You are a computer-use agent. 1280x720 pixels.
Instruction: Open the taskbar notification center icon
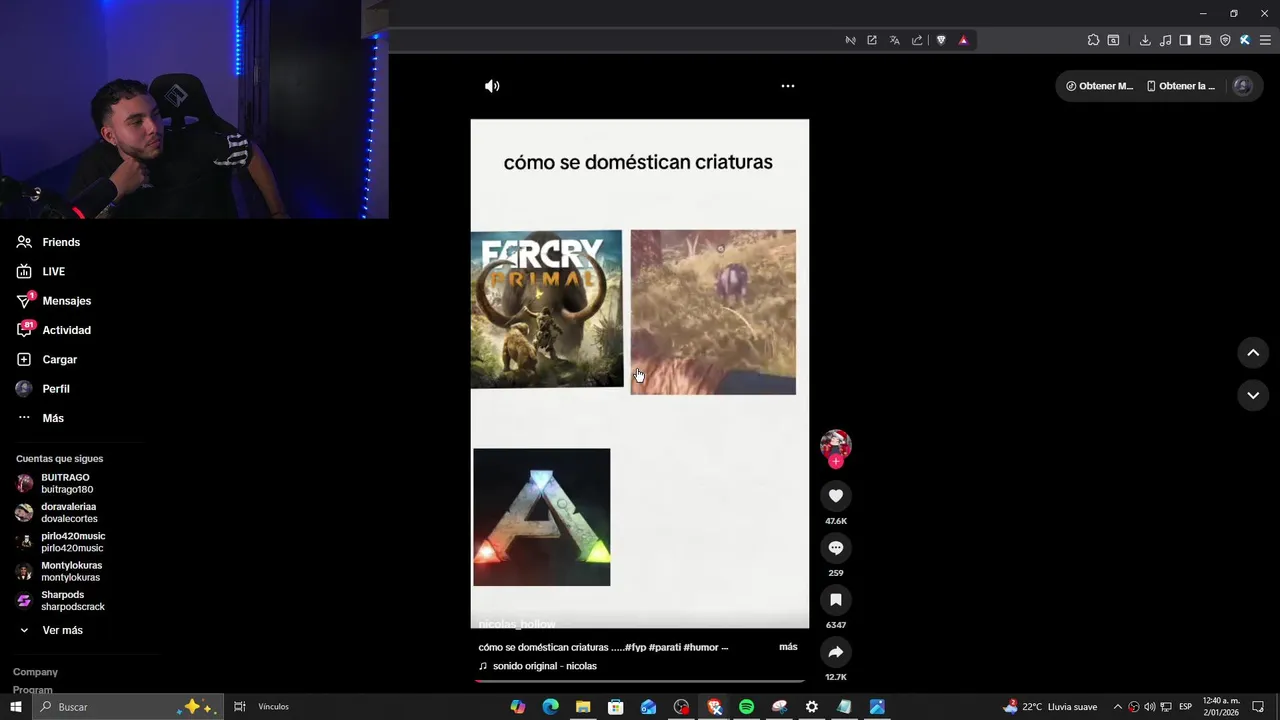pyautogui.click(x=1259, y=707)
